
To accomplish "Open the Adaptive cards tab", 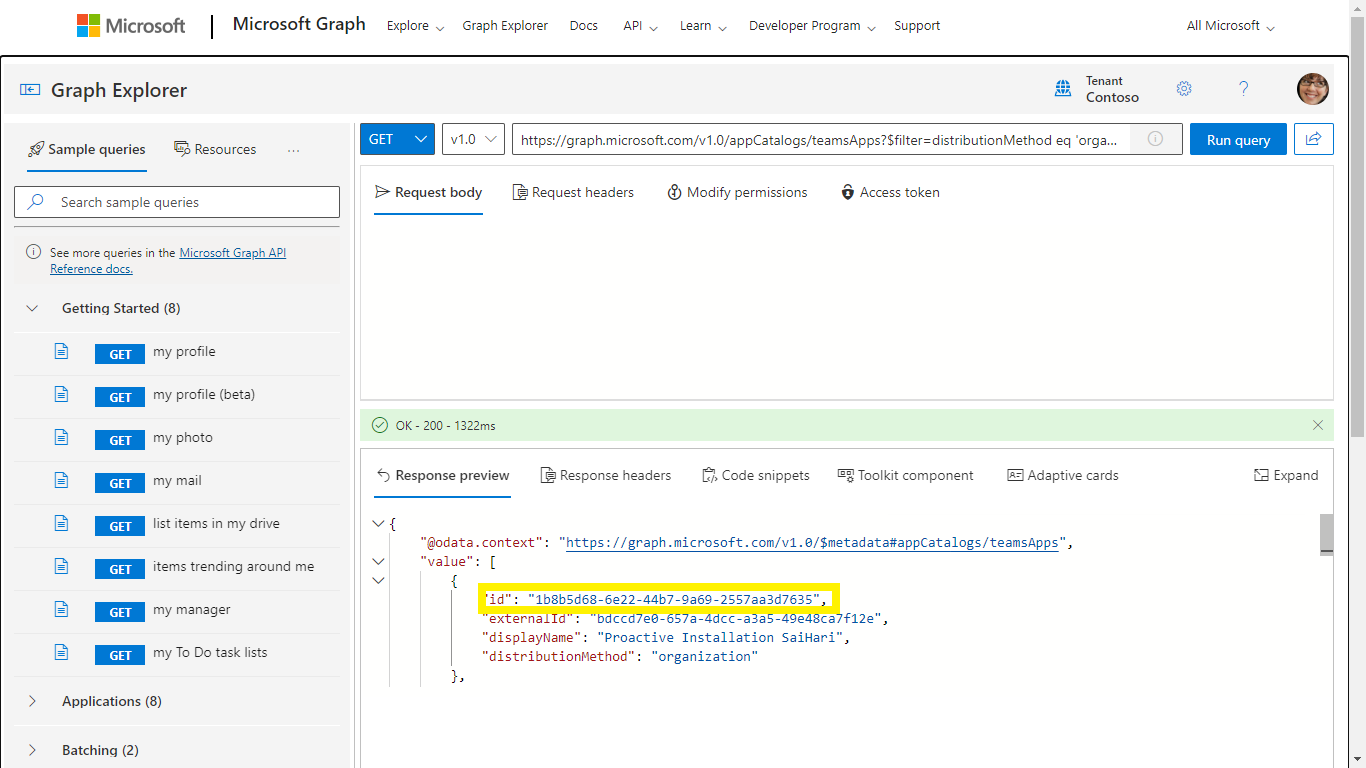I will 1063,475.
